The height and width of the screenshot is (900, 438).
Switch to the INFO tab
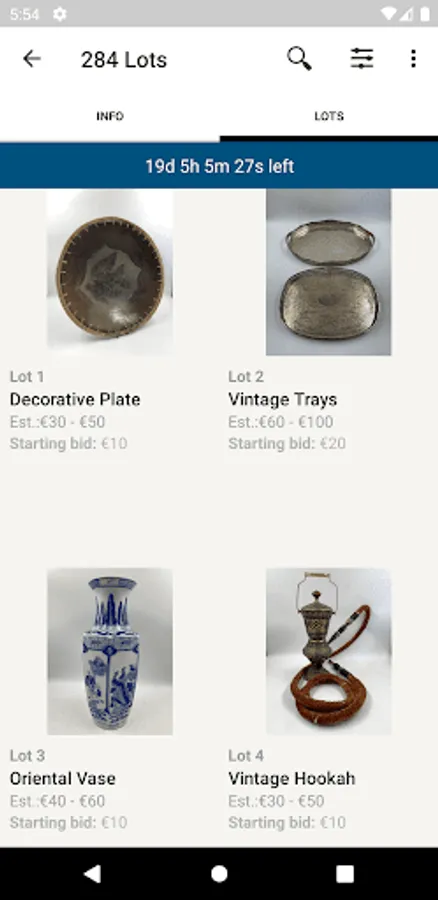[110, 116]
